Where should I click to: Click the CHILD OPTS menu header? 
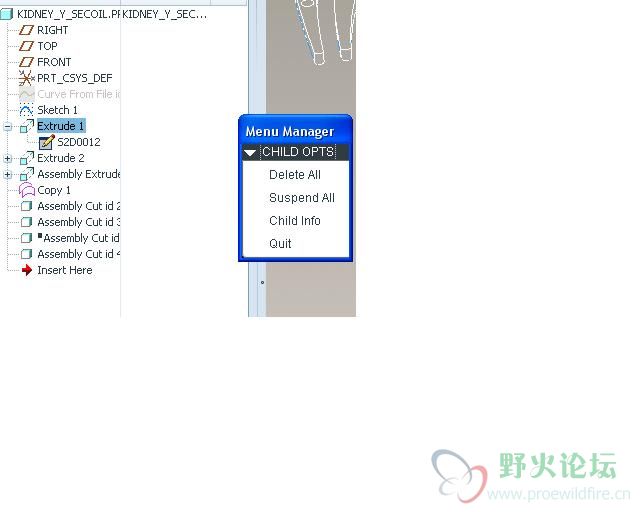click(296, 152)
